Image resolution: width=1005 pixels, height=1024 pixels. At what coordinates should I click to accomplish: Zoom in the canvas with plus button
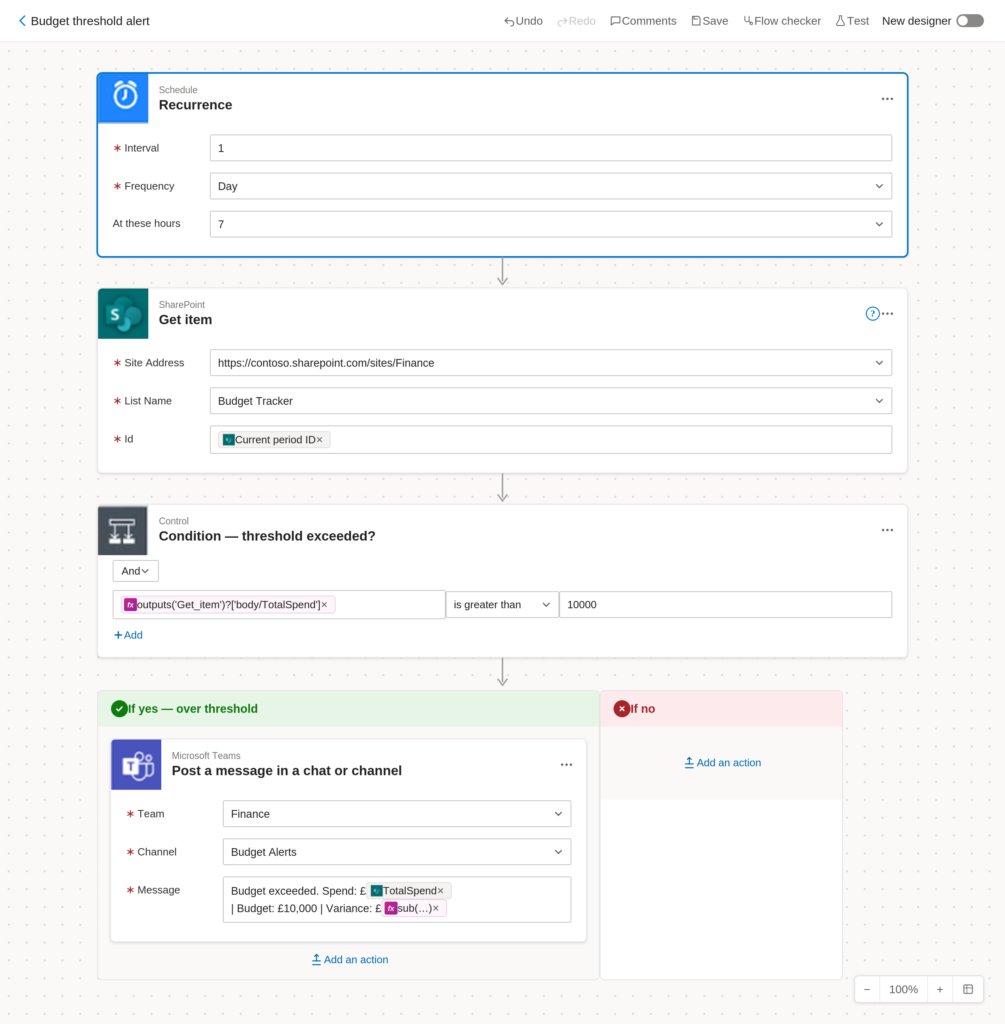pos(940,989)
